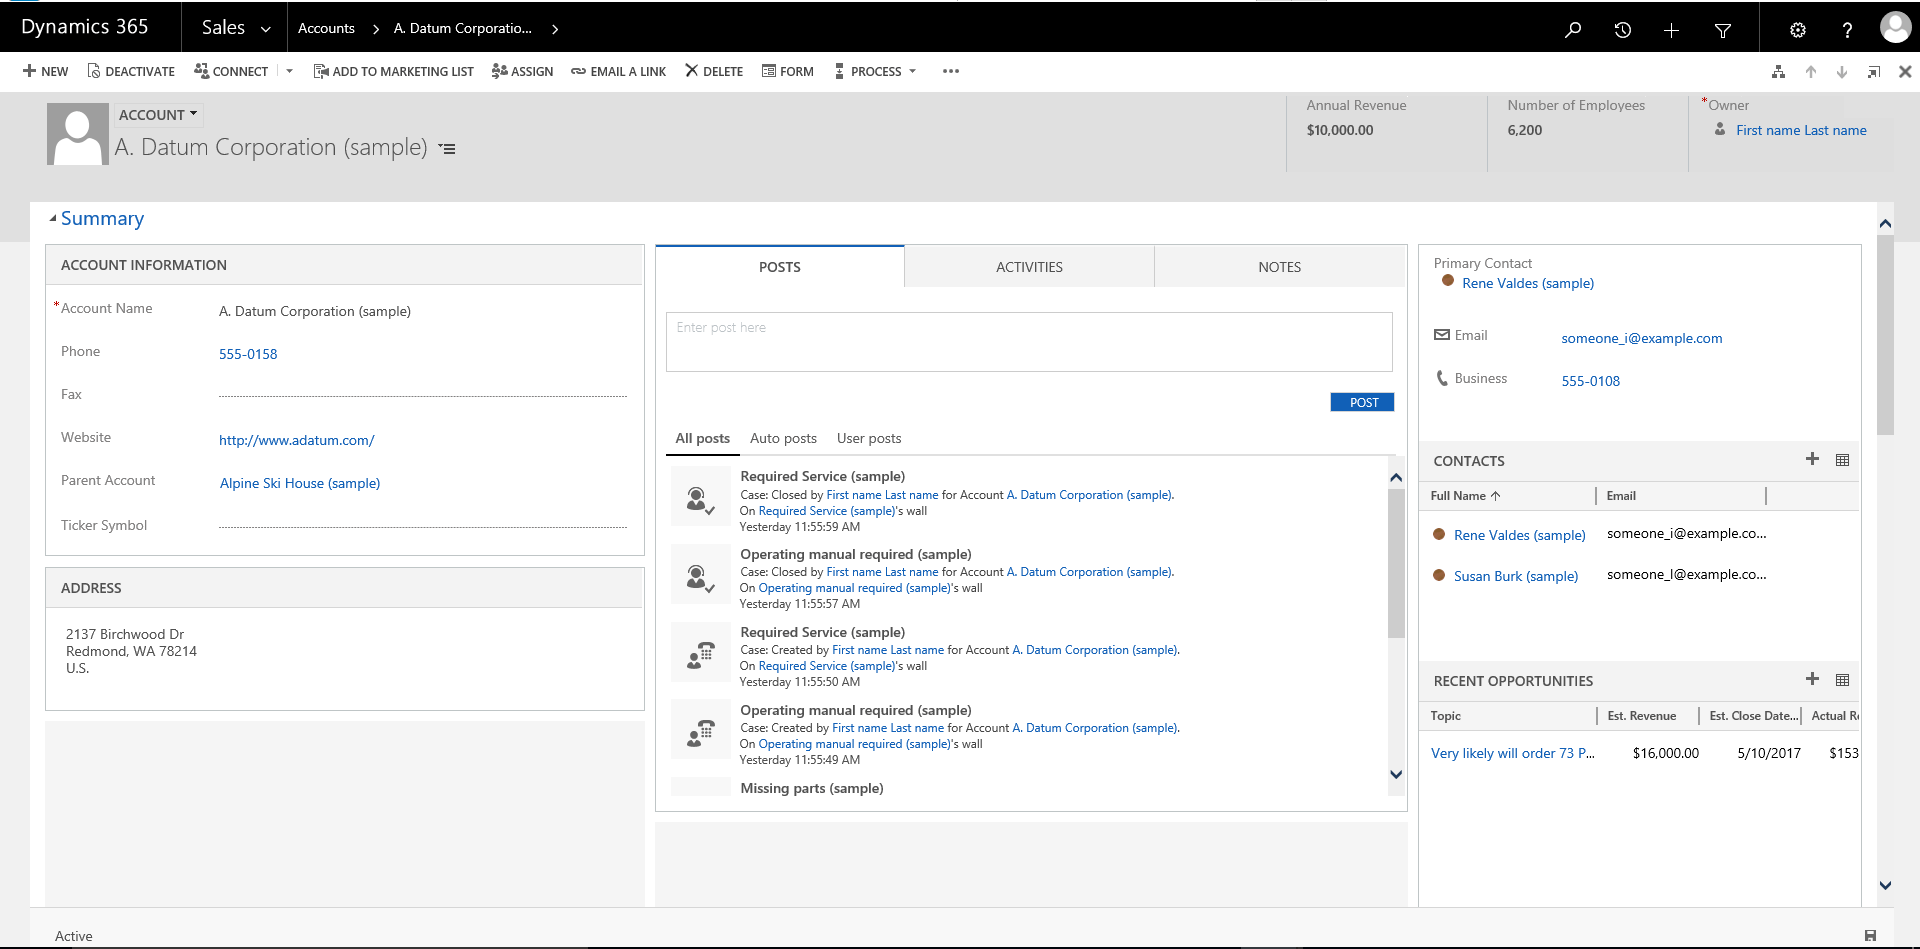This screenshot has width=1920, height=949.
Task: Select the Auto posts filter
Action: pyautogui.click(x=783, y=438)
